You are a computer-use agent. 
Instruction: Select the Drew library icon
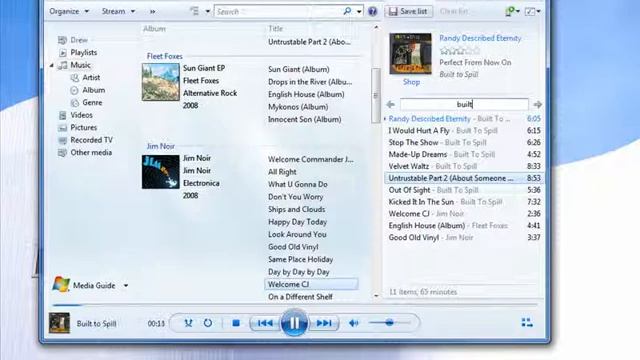pos(62,40)
